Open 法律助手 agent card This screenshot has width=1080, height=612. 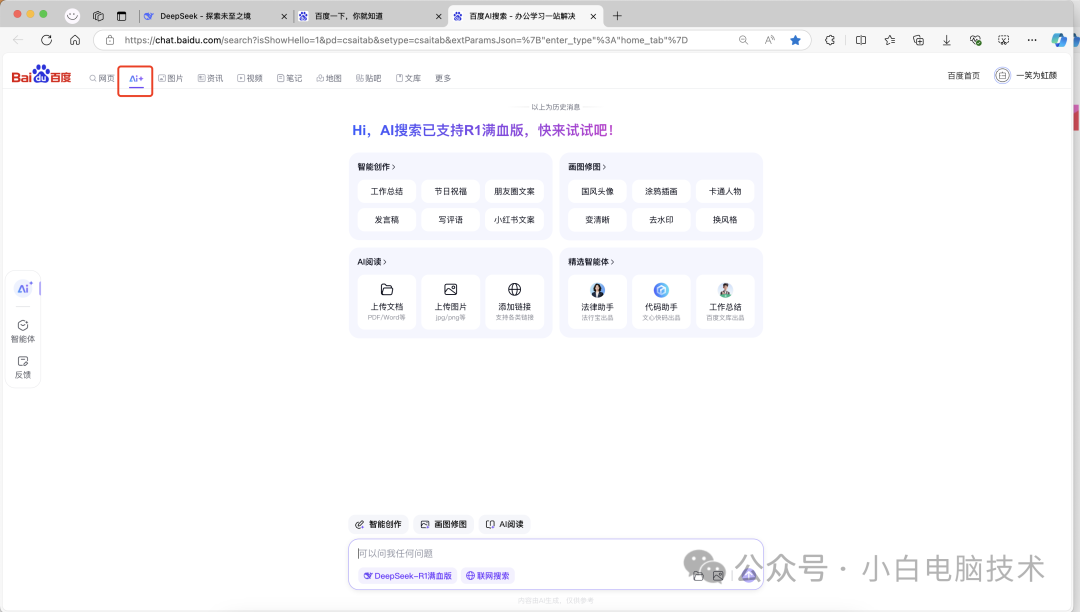597,302
